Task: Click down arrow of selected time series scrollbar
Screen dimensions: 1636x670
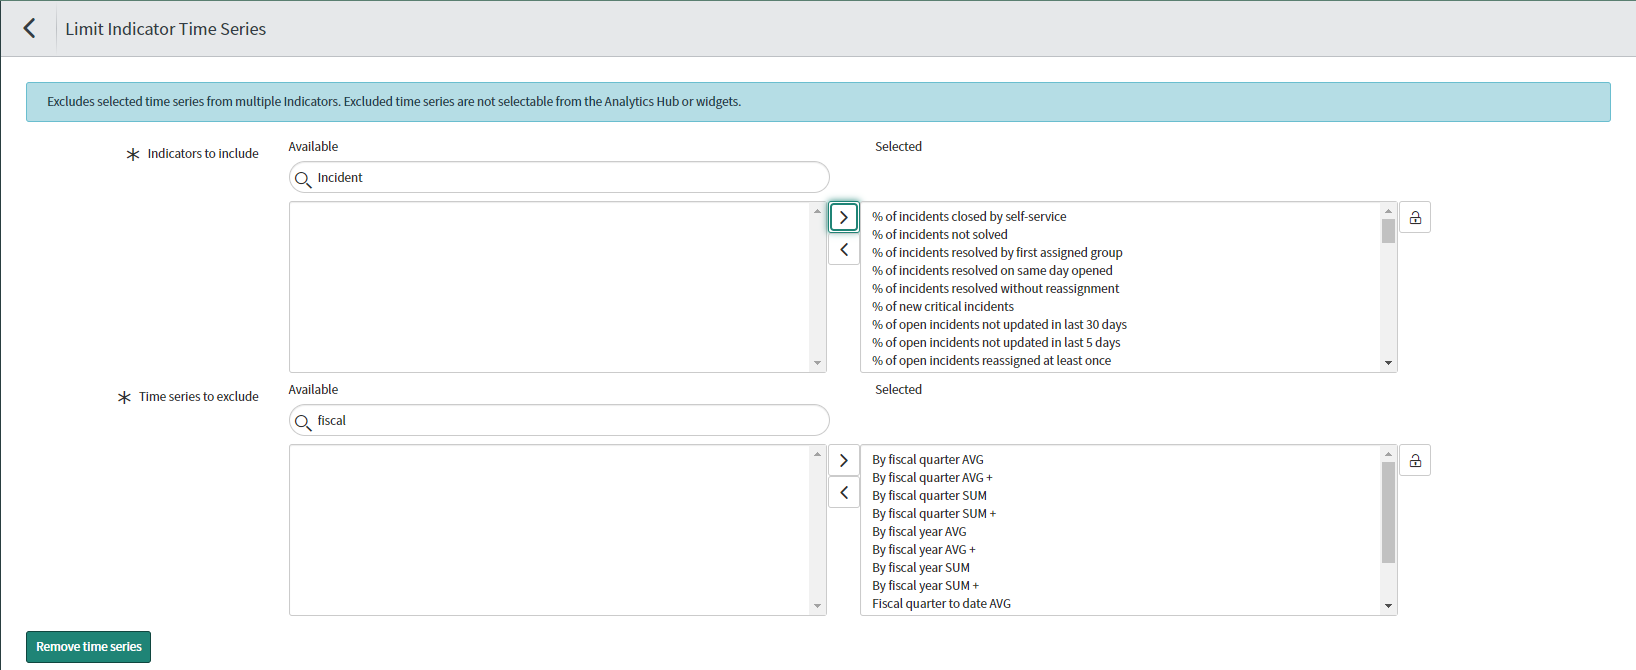Action: pyautogui.click(x=1388, y=606)
